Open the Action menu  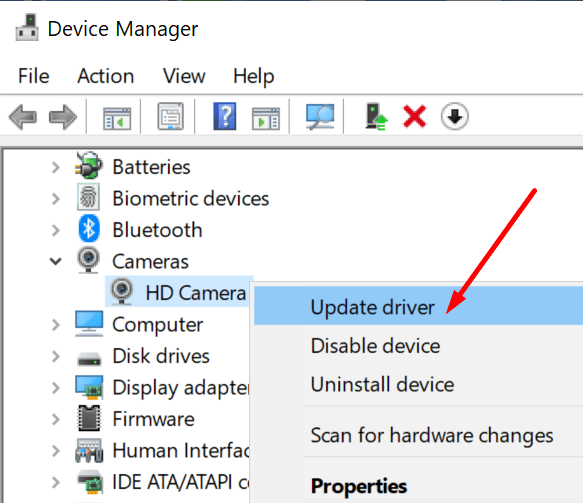point(106,76)
